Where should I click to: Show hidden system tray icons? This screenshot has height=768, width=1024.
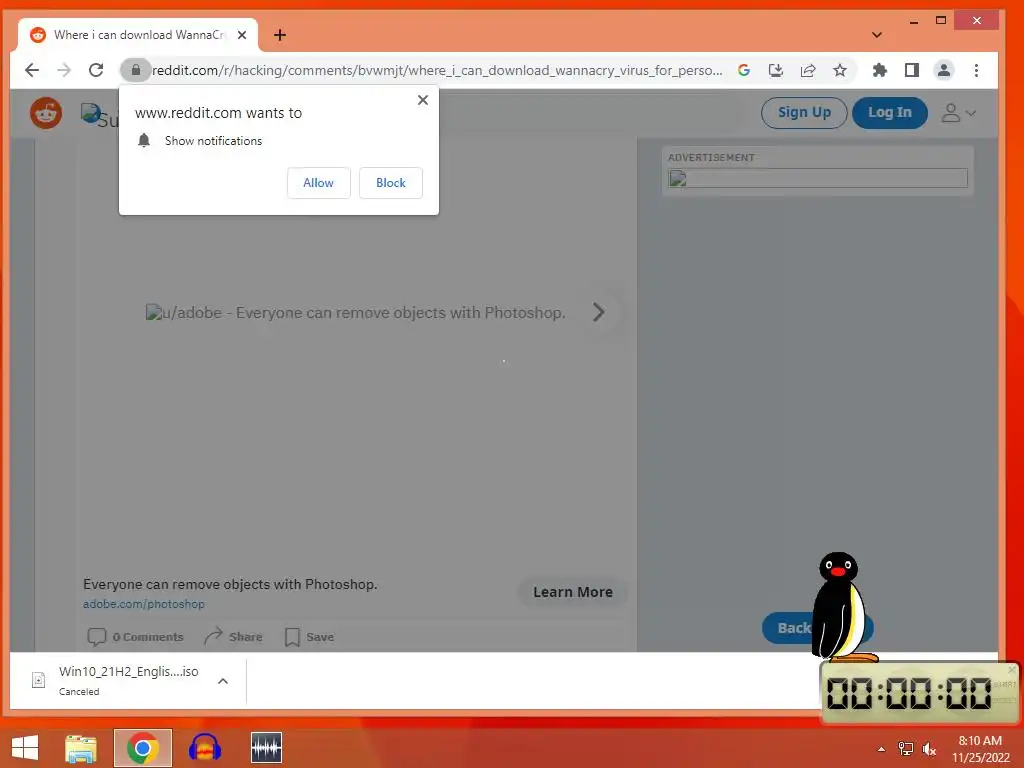pyautogui.click(x=881, y=749)
